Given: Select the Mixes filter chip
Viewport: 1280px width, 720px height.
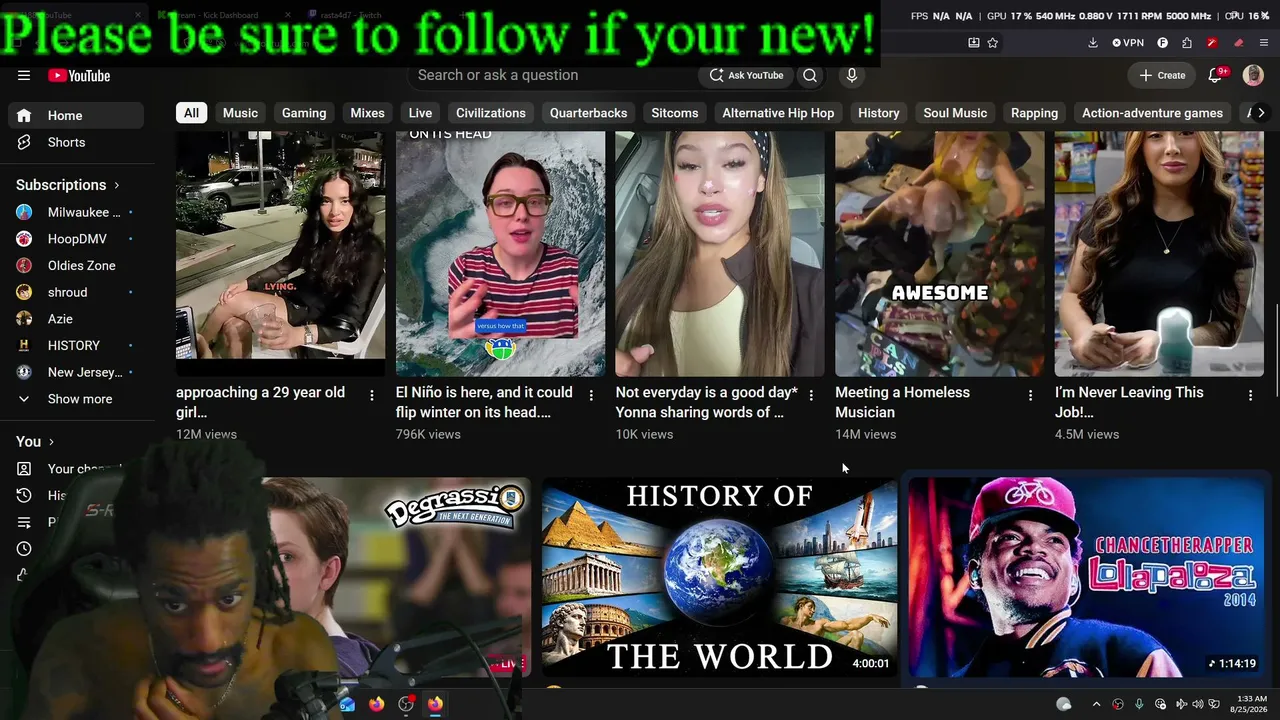Looking at the screenshot, I should (367, 113).
